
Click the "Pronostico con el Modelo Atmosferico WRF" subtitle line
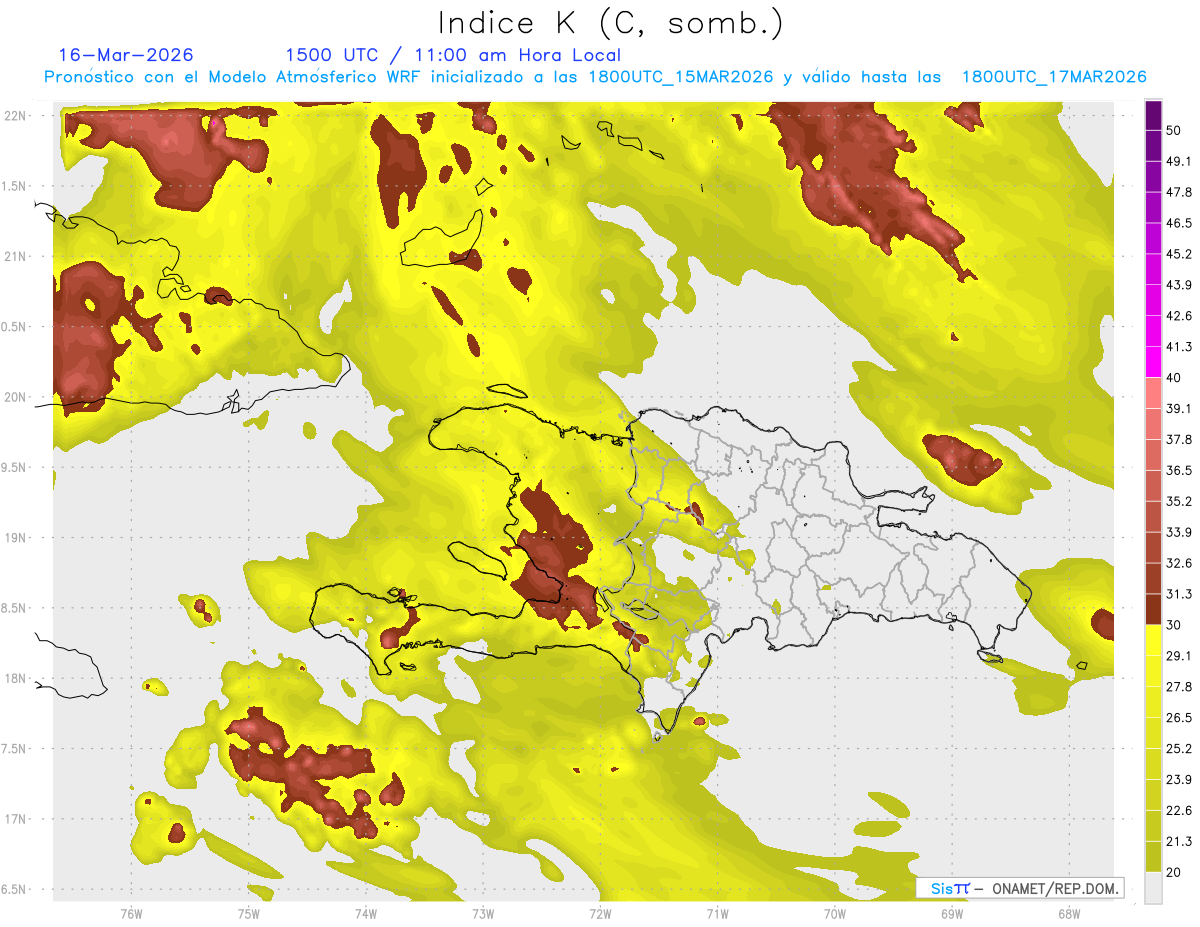pyautogui.click(x=595, y=77)
